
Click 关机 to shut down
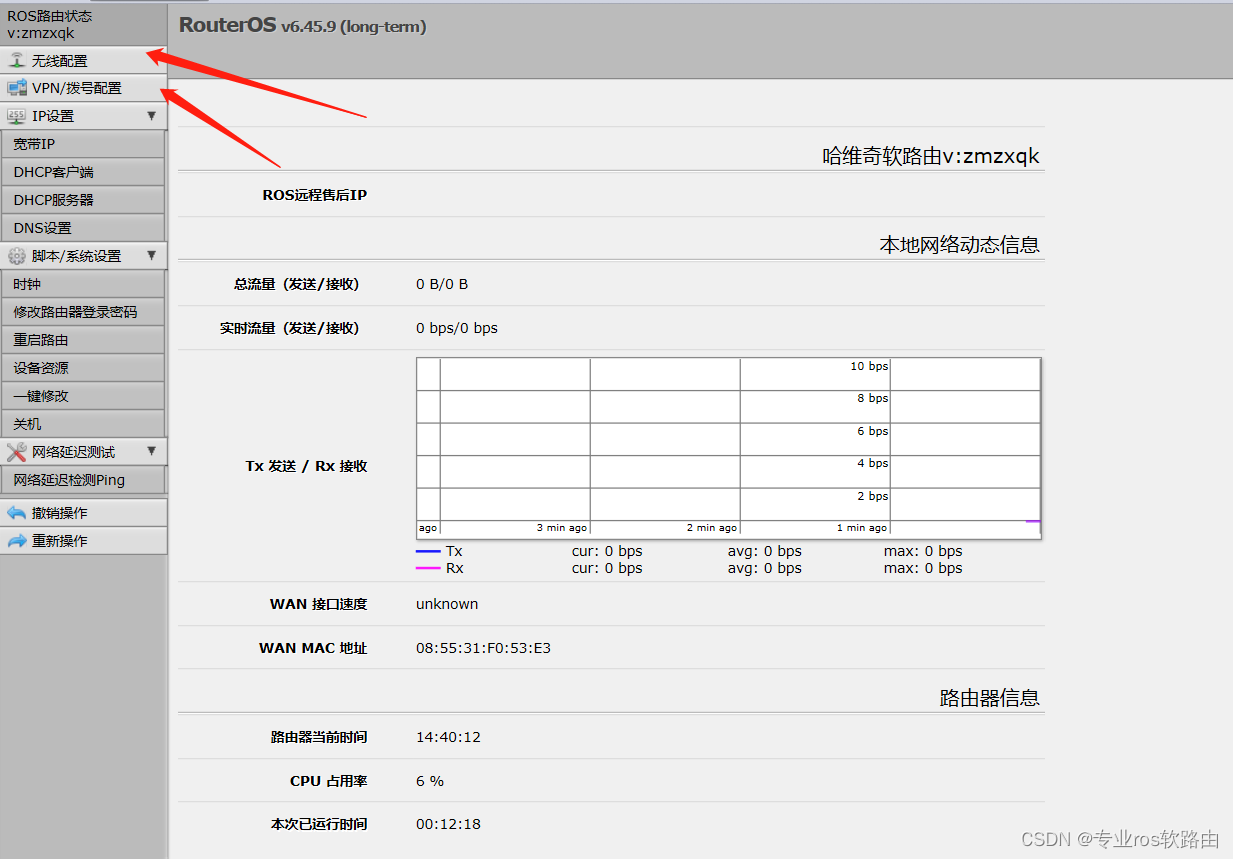click(x=84, y=424)
